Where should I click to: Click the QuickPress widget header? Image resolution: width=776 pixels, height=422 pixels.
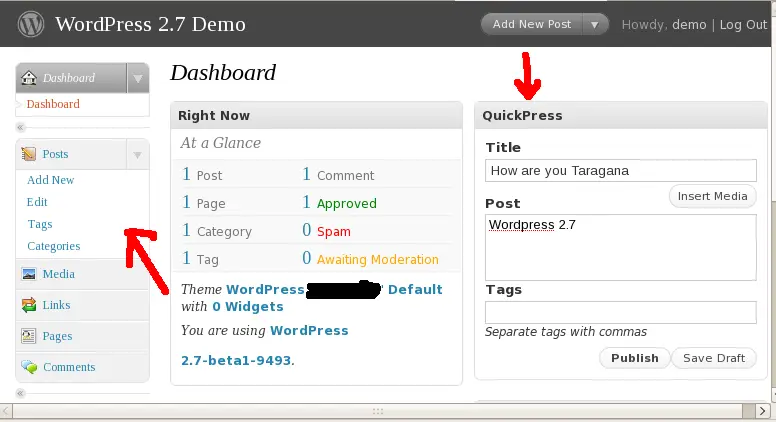(x=621, y=115)
